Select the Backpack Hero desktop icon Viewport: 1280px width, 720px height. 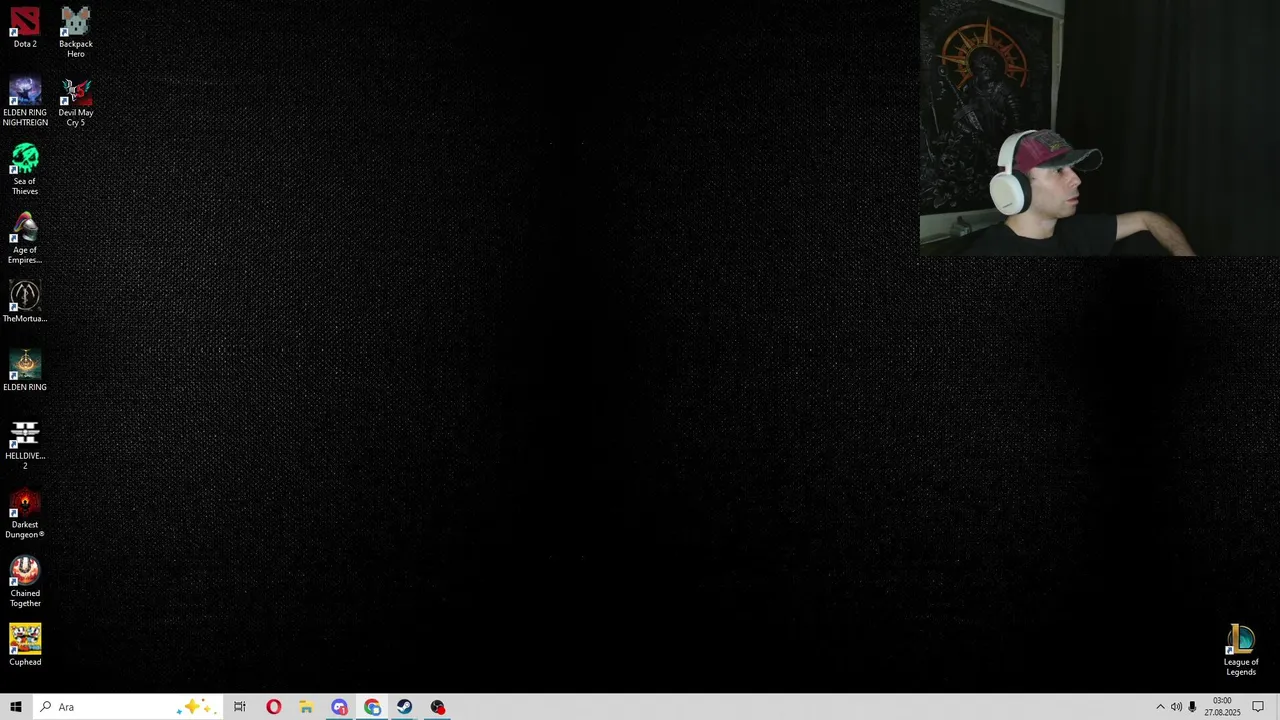76,32
